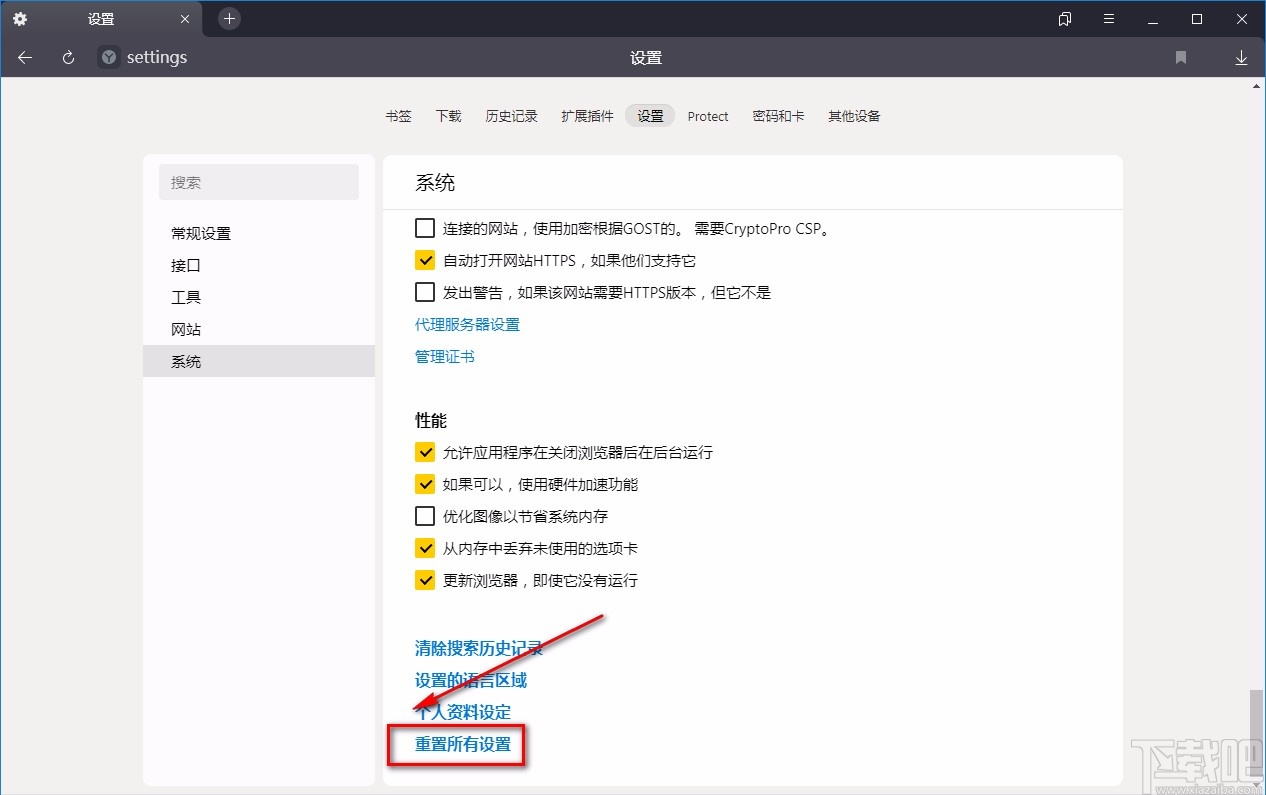Screen dimensions: 1266x795
Task: Click the 搜索 search field in the sidebar
Action: click(x=259, y=182)
